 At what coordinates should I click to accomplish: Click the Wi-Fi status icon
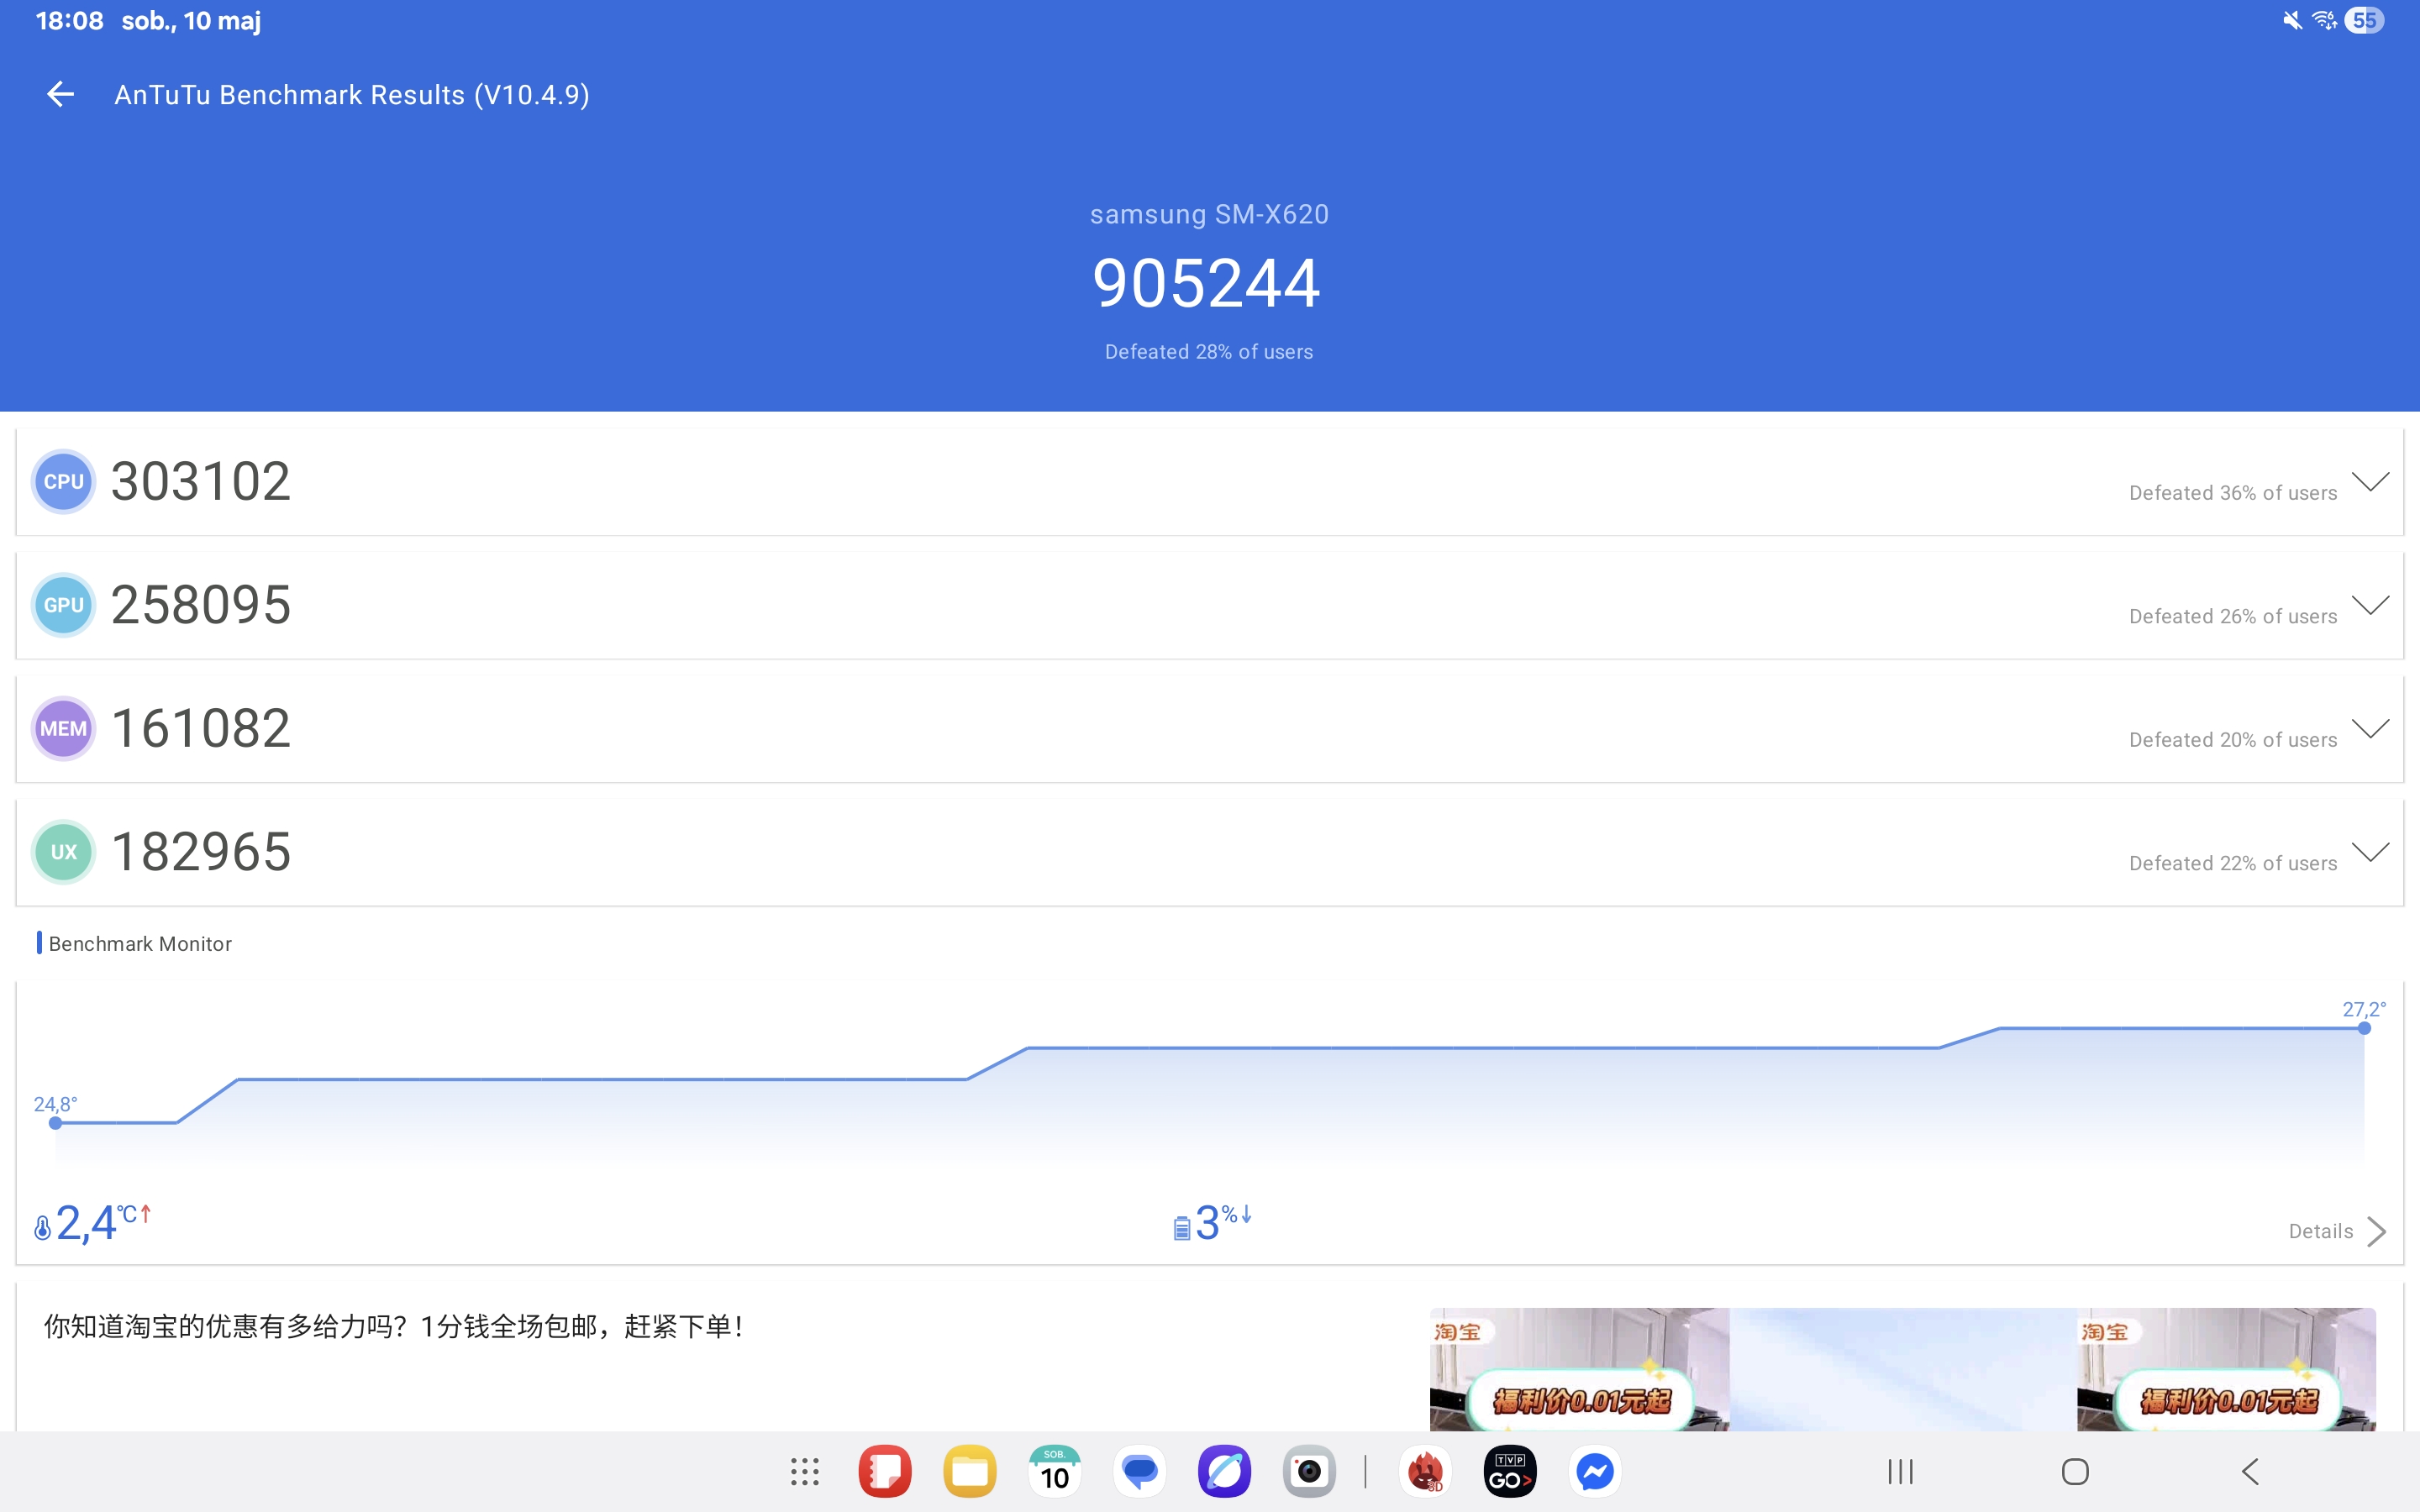tap(2324, 20)
